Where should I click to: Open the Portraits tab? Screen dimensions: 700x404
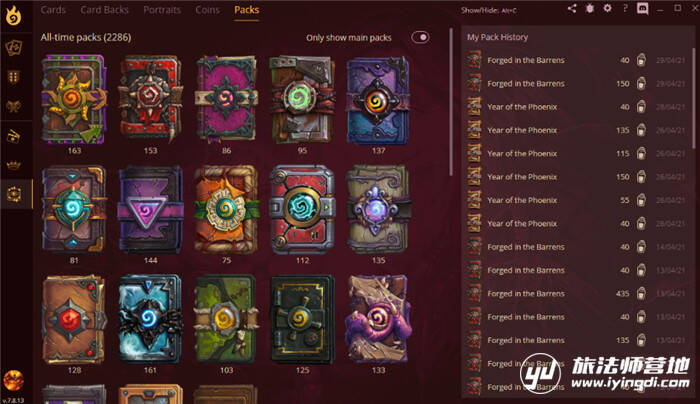[162, 10]
